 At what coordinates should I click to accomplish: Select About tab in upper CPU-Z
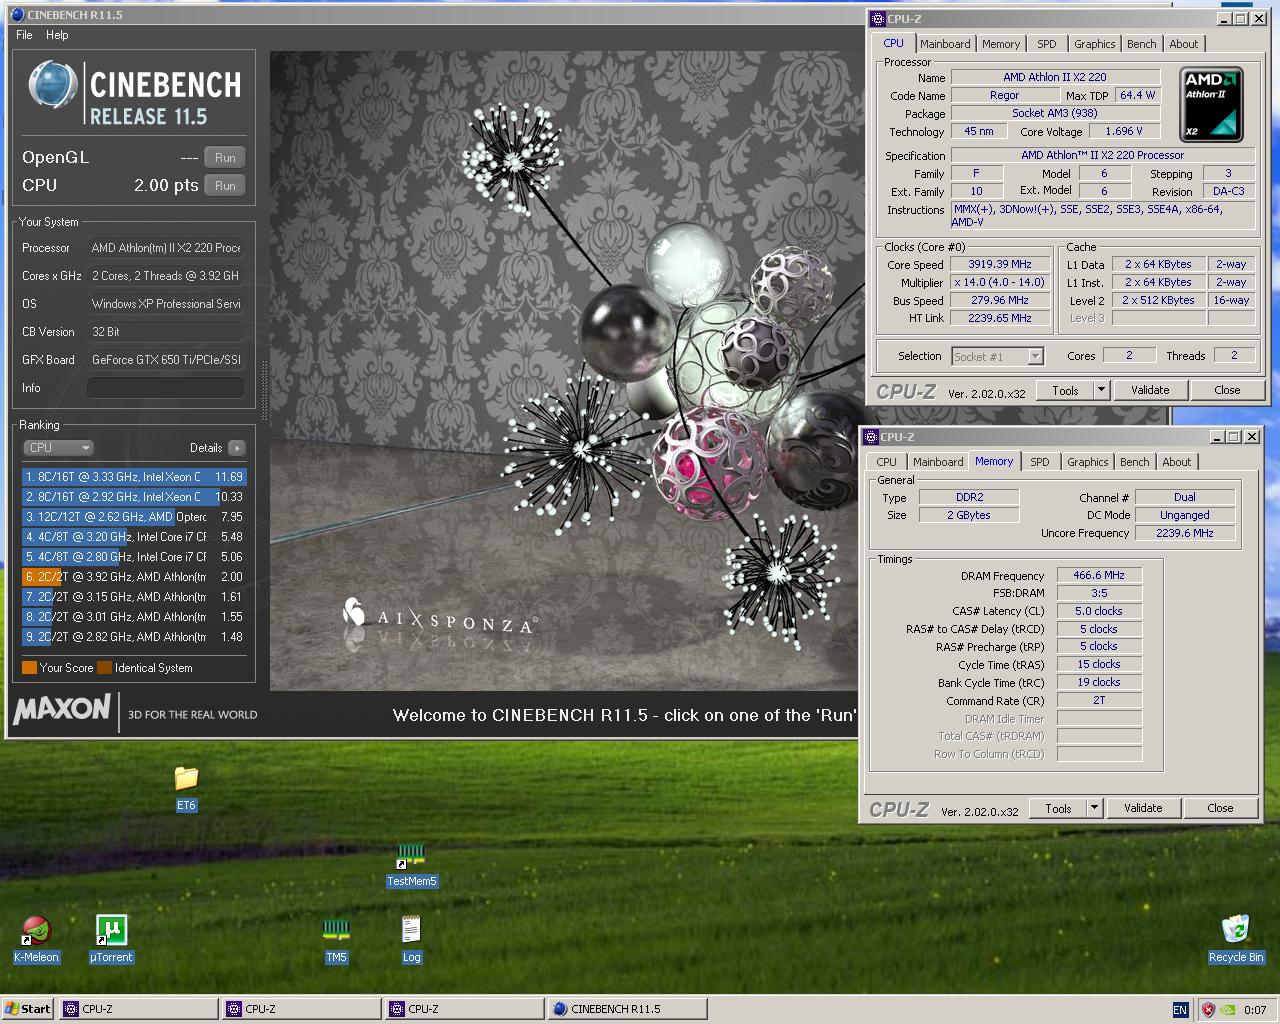coord(1184,44)
